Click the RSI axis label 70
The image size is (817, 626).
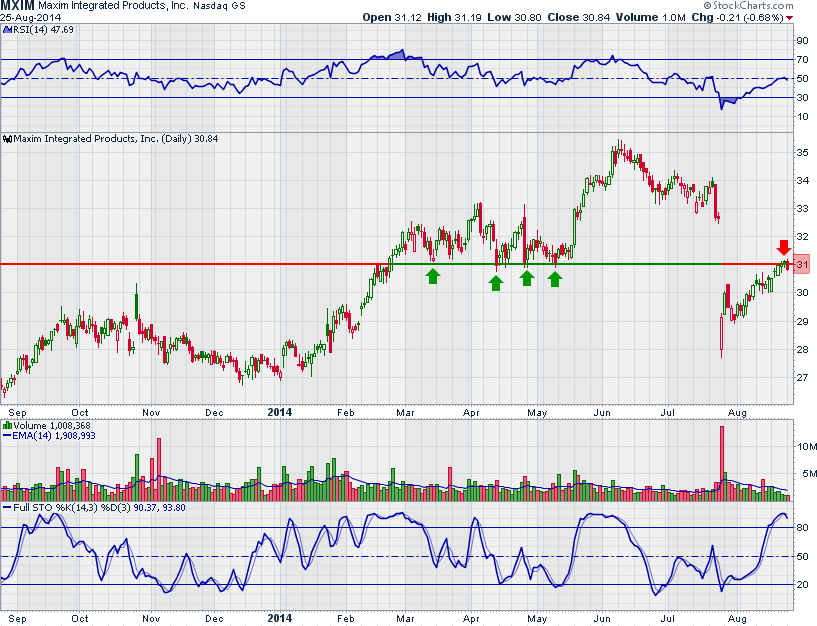pyautogui.click(x=802, y=60)
